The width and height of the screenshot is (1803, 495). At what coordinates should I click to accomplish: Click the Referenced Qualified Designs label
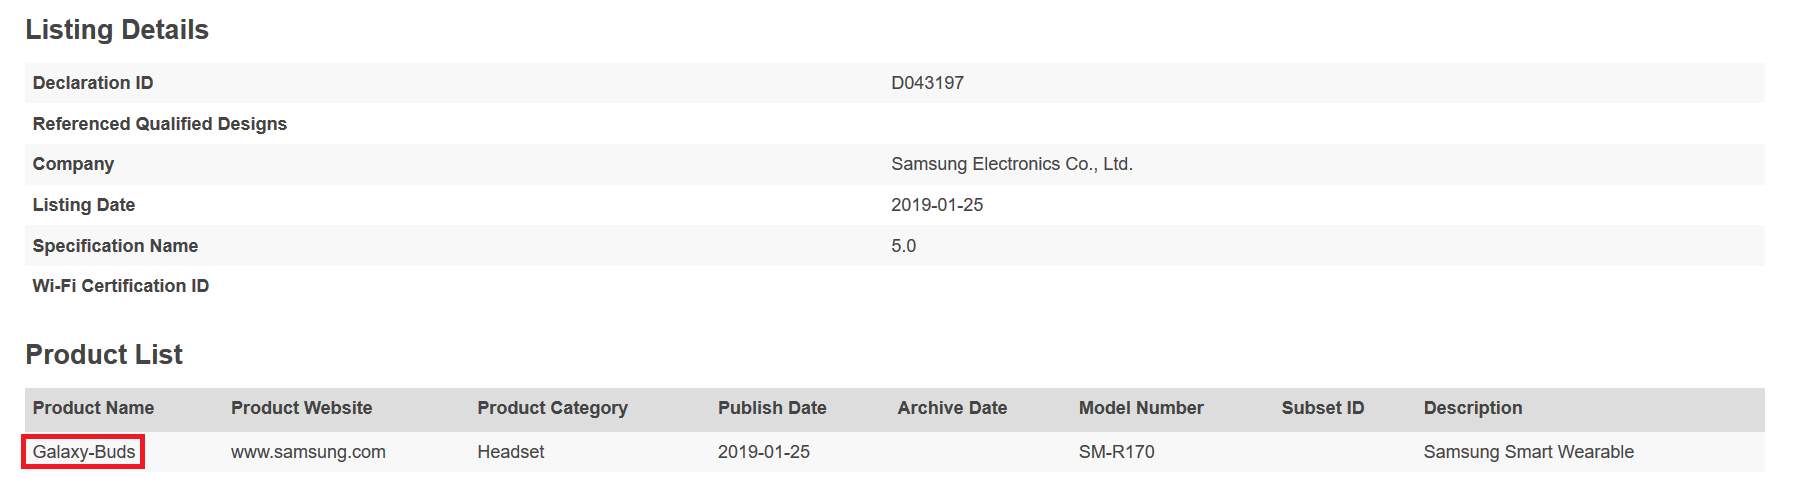[160, 124]
